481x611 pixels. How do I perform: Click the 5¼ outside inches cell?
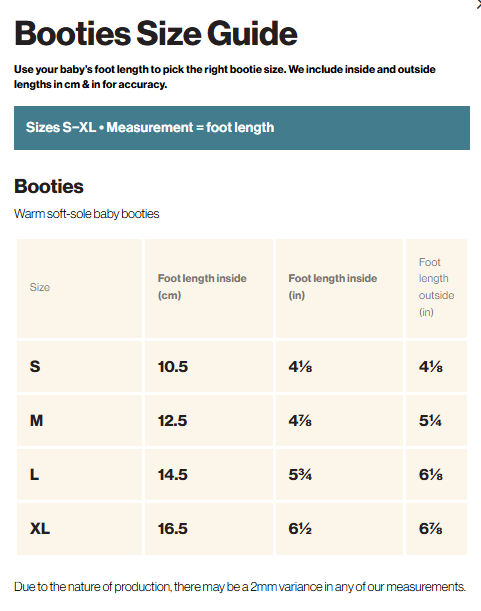click(436, 420)
